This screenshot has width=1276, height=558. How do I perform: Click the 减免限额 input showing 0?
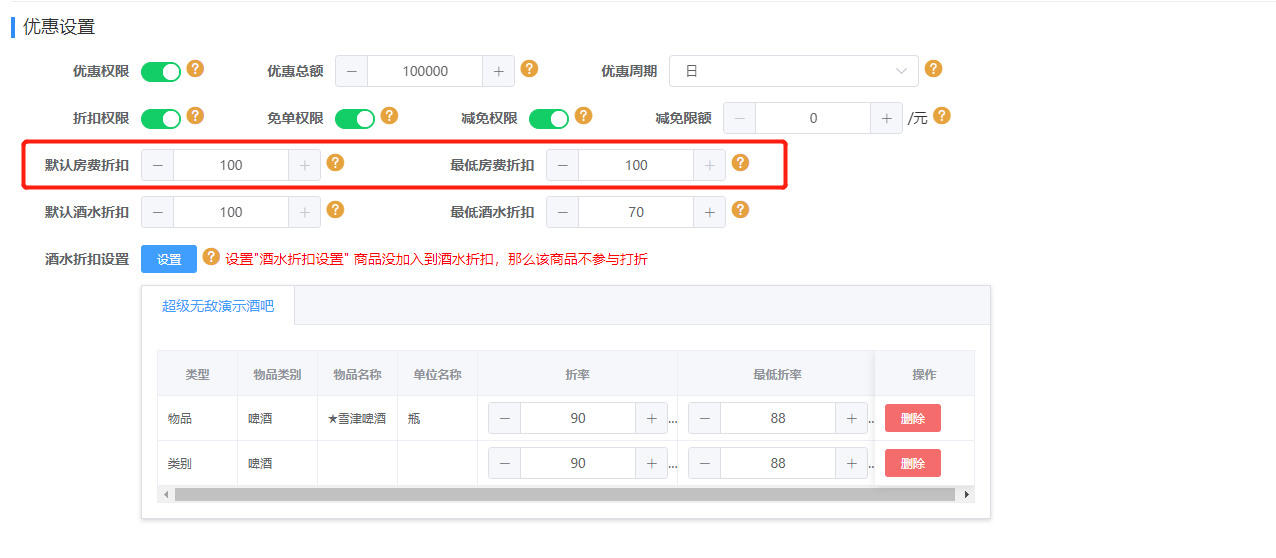point(813,118)
